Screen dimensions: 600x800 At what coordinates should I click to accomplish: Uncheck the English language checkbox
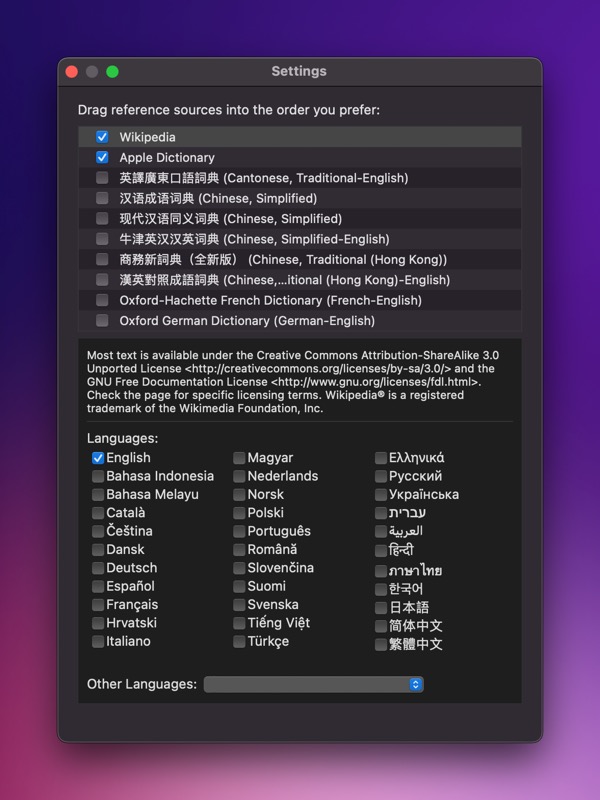click(98, 458)
